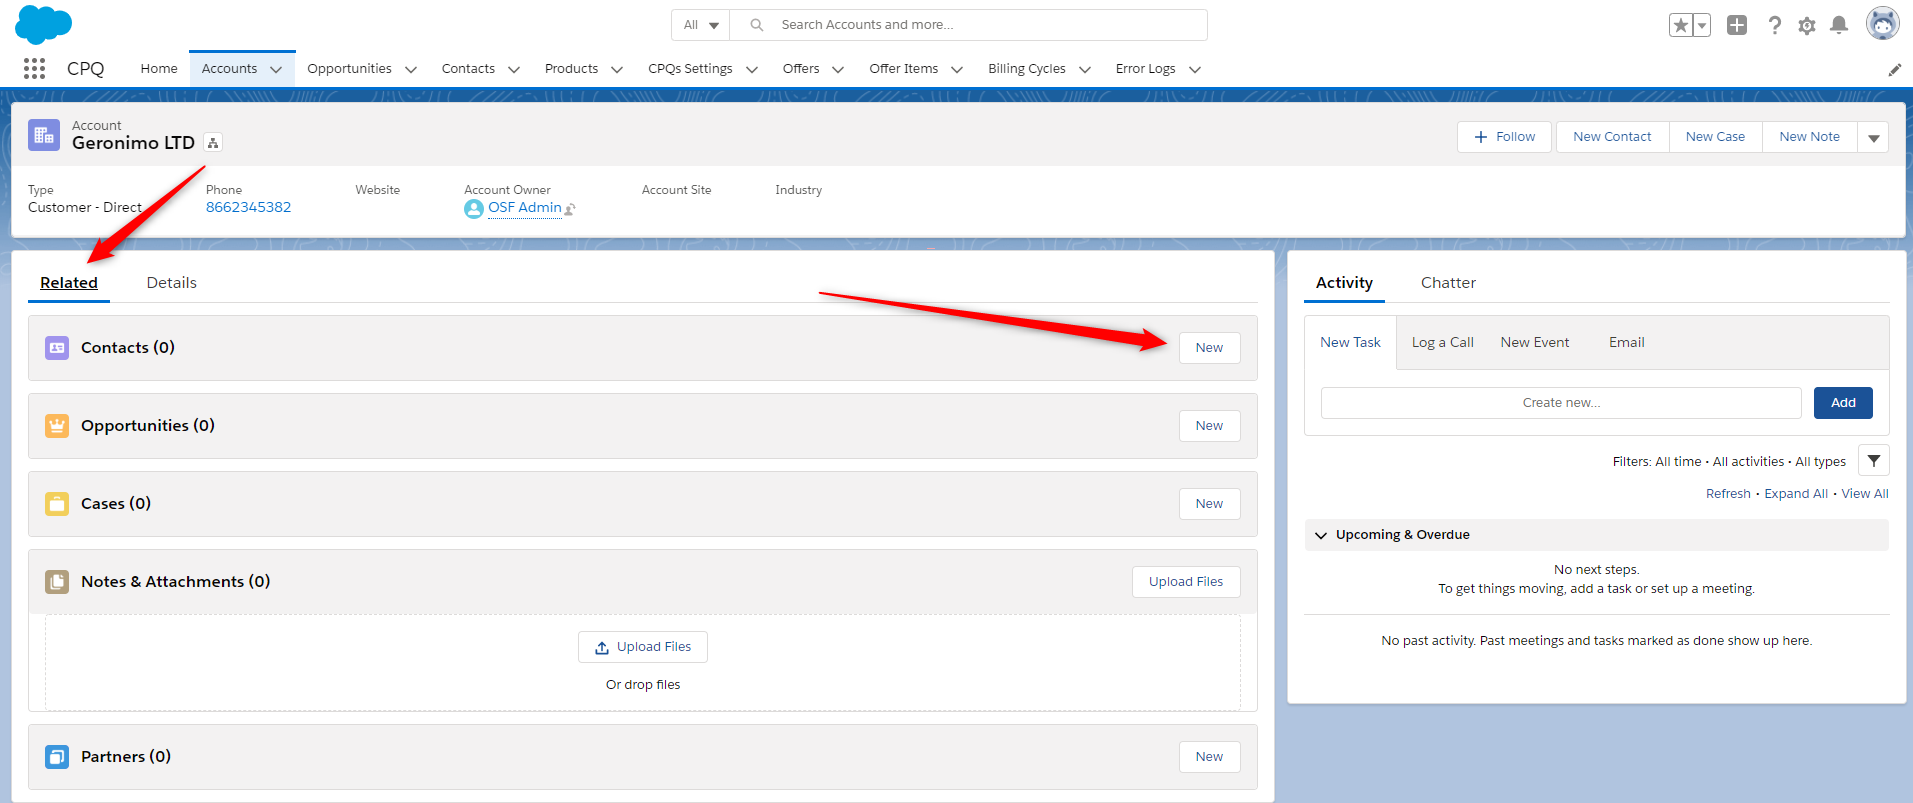Click New in the Opportunities related list
This screenshot has width=1913, height=803.
click(x=1209, y=426)
